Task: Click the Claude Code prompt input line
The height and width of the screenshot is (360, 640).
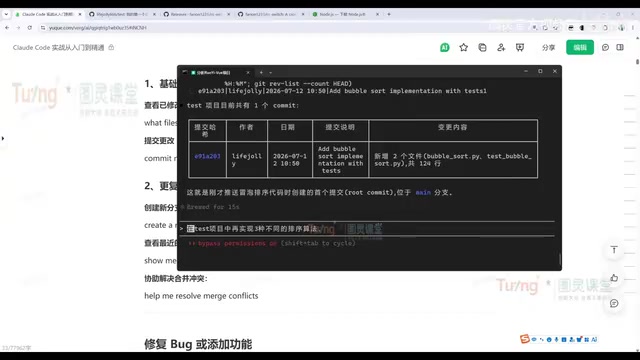Action: [367, 229]
